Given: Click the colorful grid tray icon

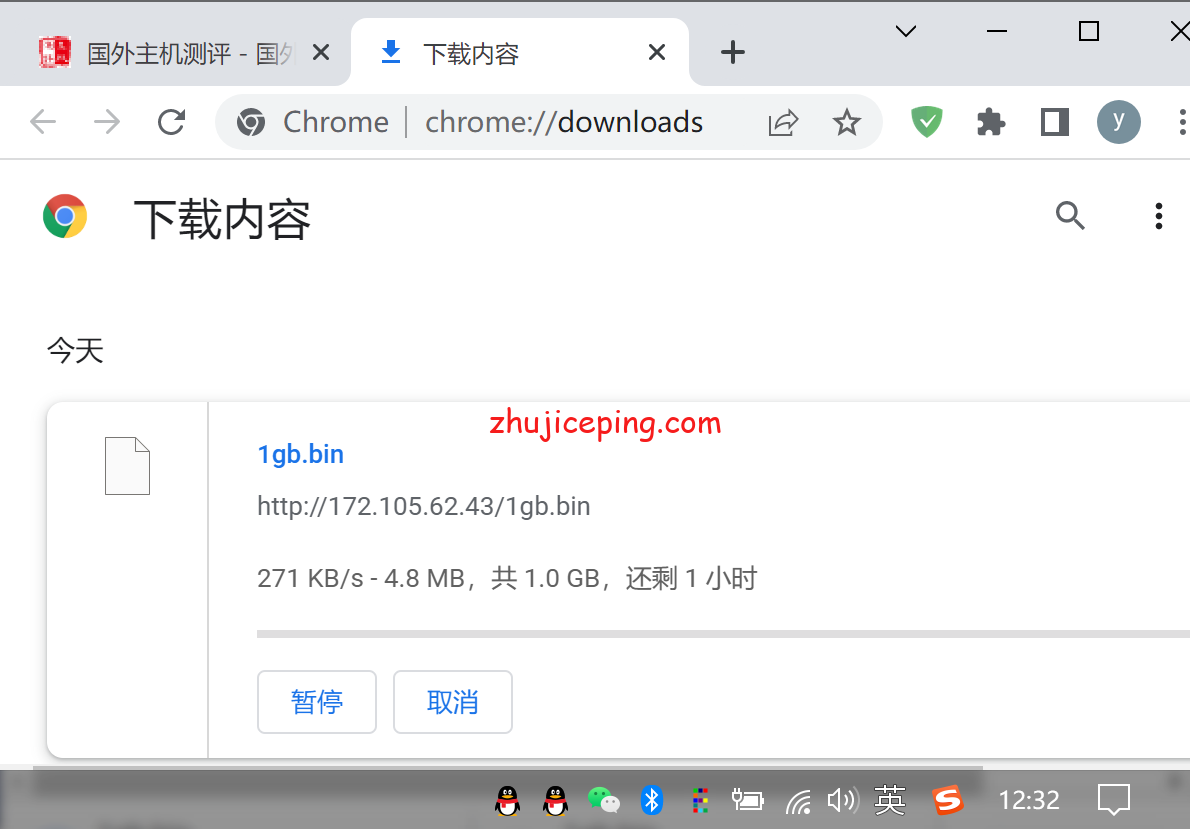Looking at the screenshot, I should tap(700, 800).
